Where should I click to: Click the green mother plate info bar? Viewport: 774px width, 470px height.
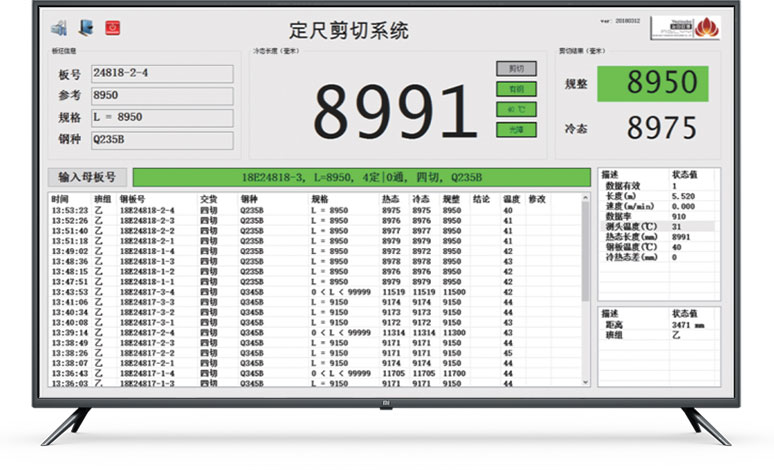[x=361, y=177]
